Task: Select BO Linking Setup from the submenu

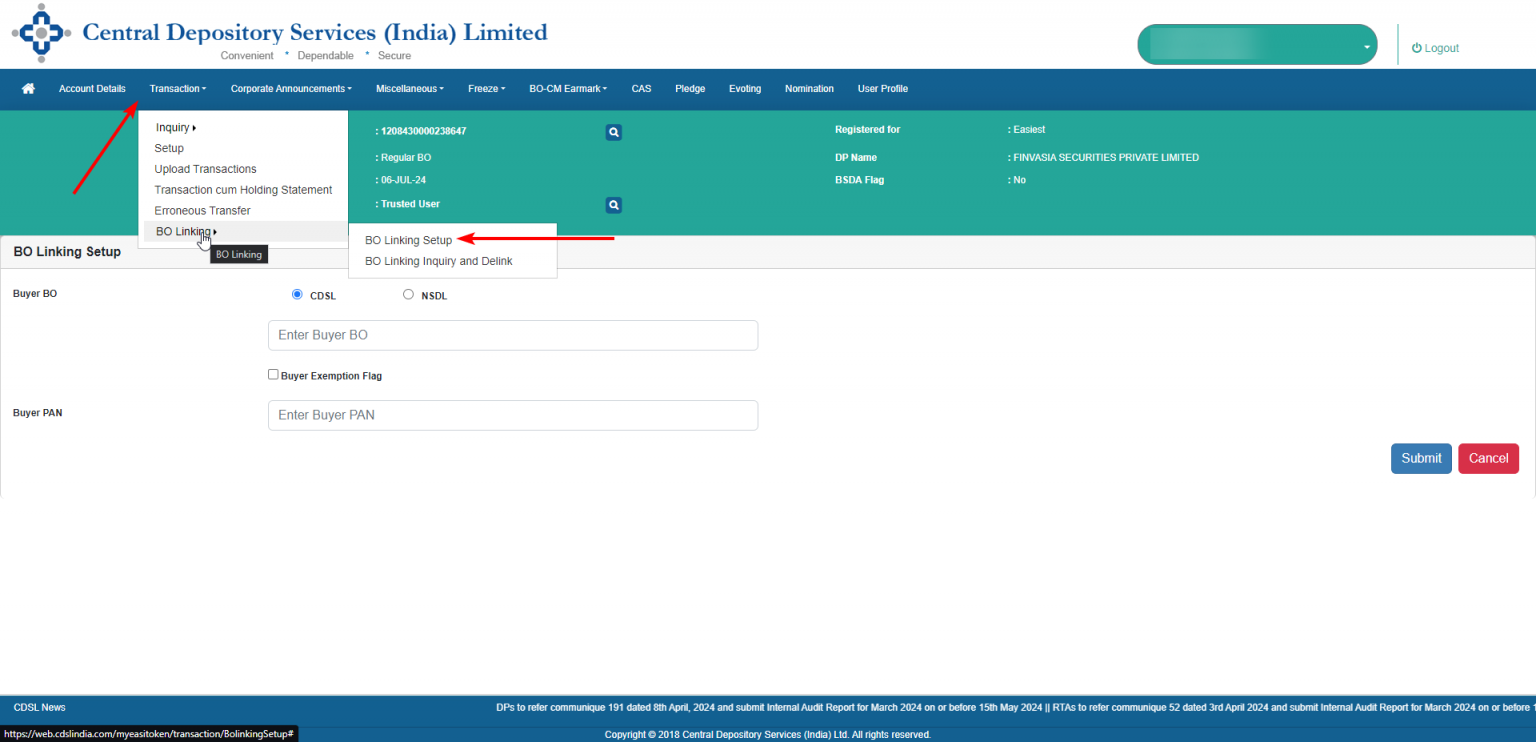Action: 407,240
